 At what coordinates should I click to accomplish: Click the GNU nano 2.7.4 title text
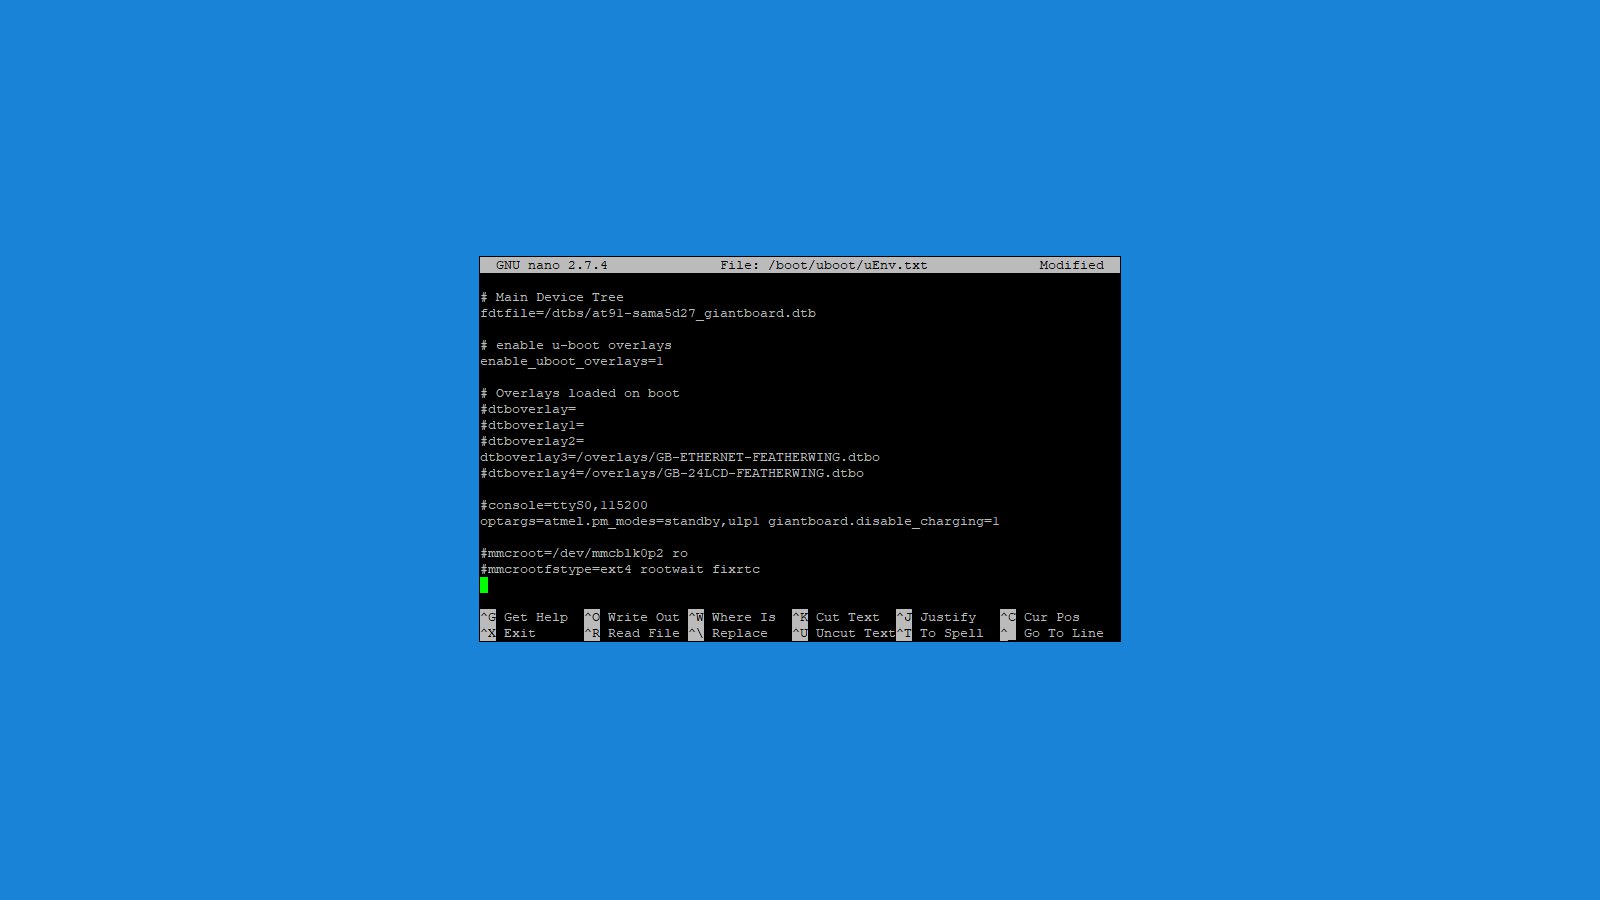coord(552,265)
